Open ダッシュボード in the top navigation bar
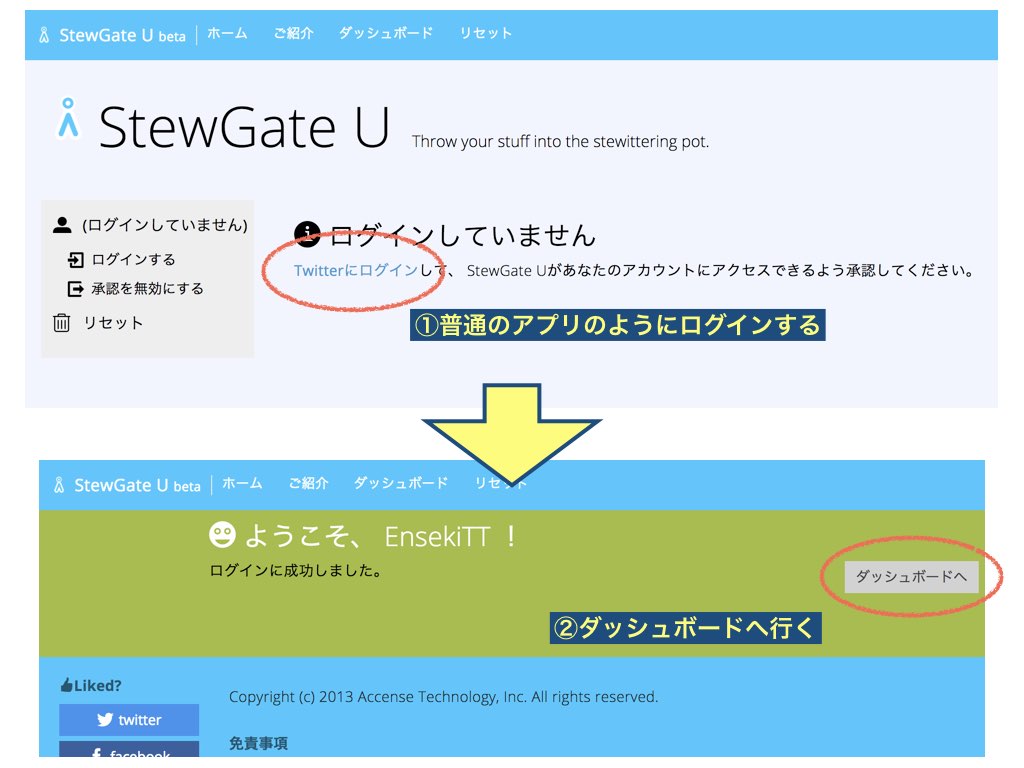Viewport: 1024px width, 768px height. click(386, 33)
